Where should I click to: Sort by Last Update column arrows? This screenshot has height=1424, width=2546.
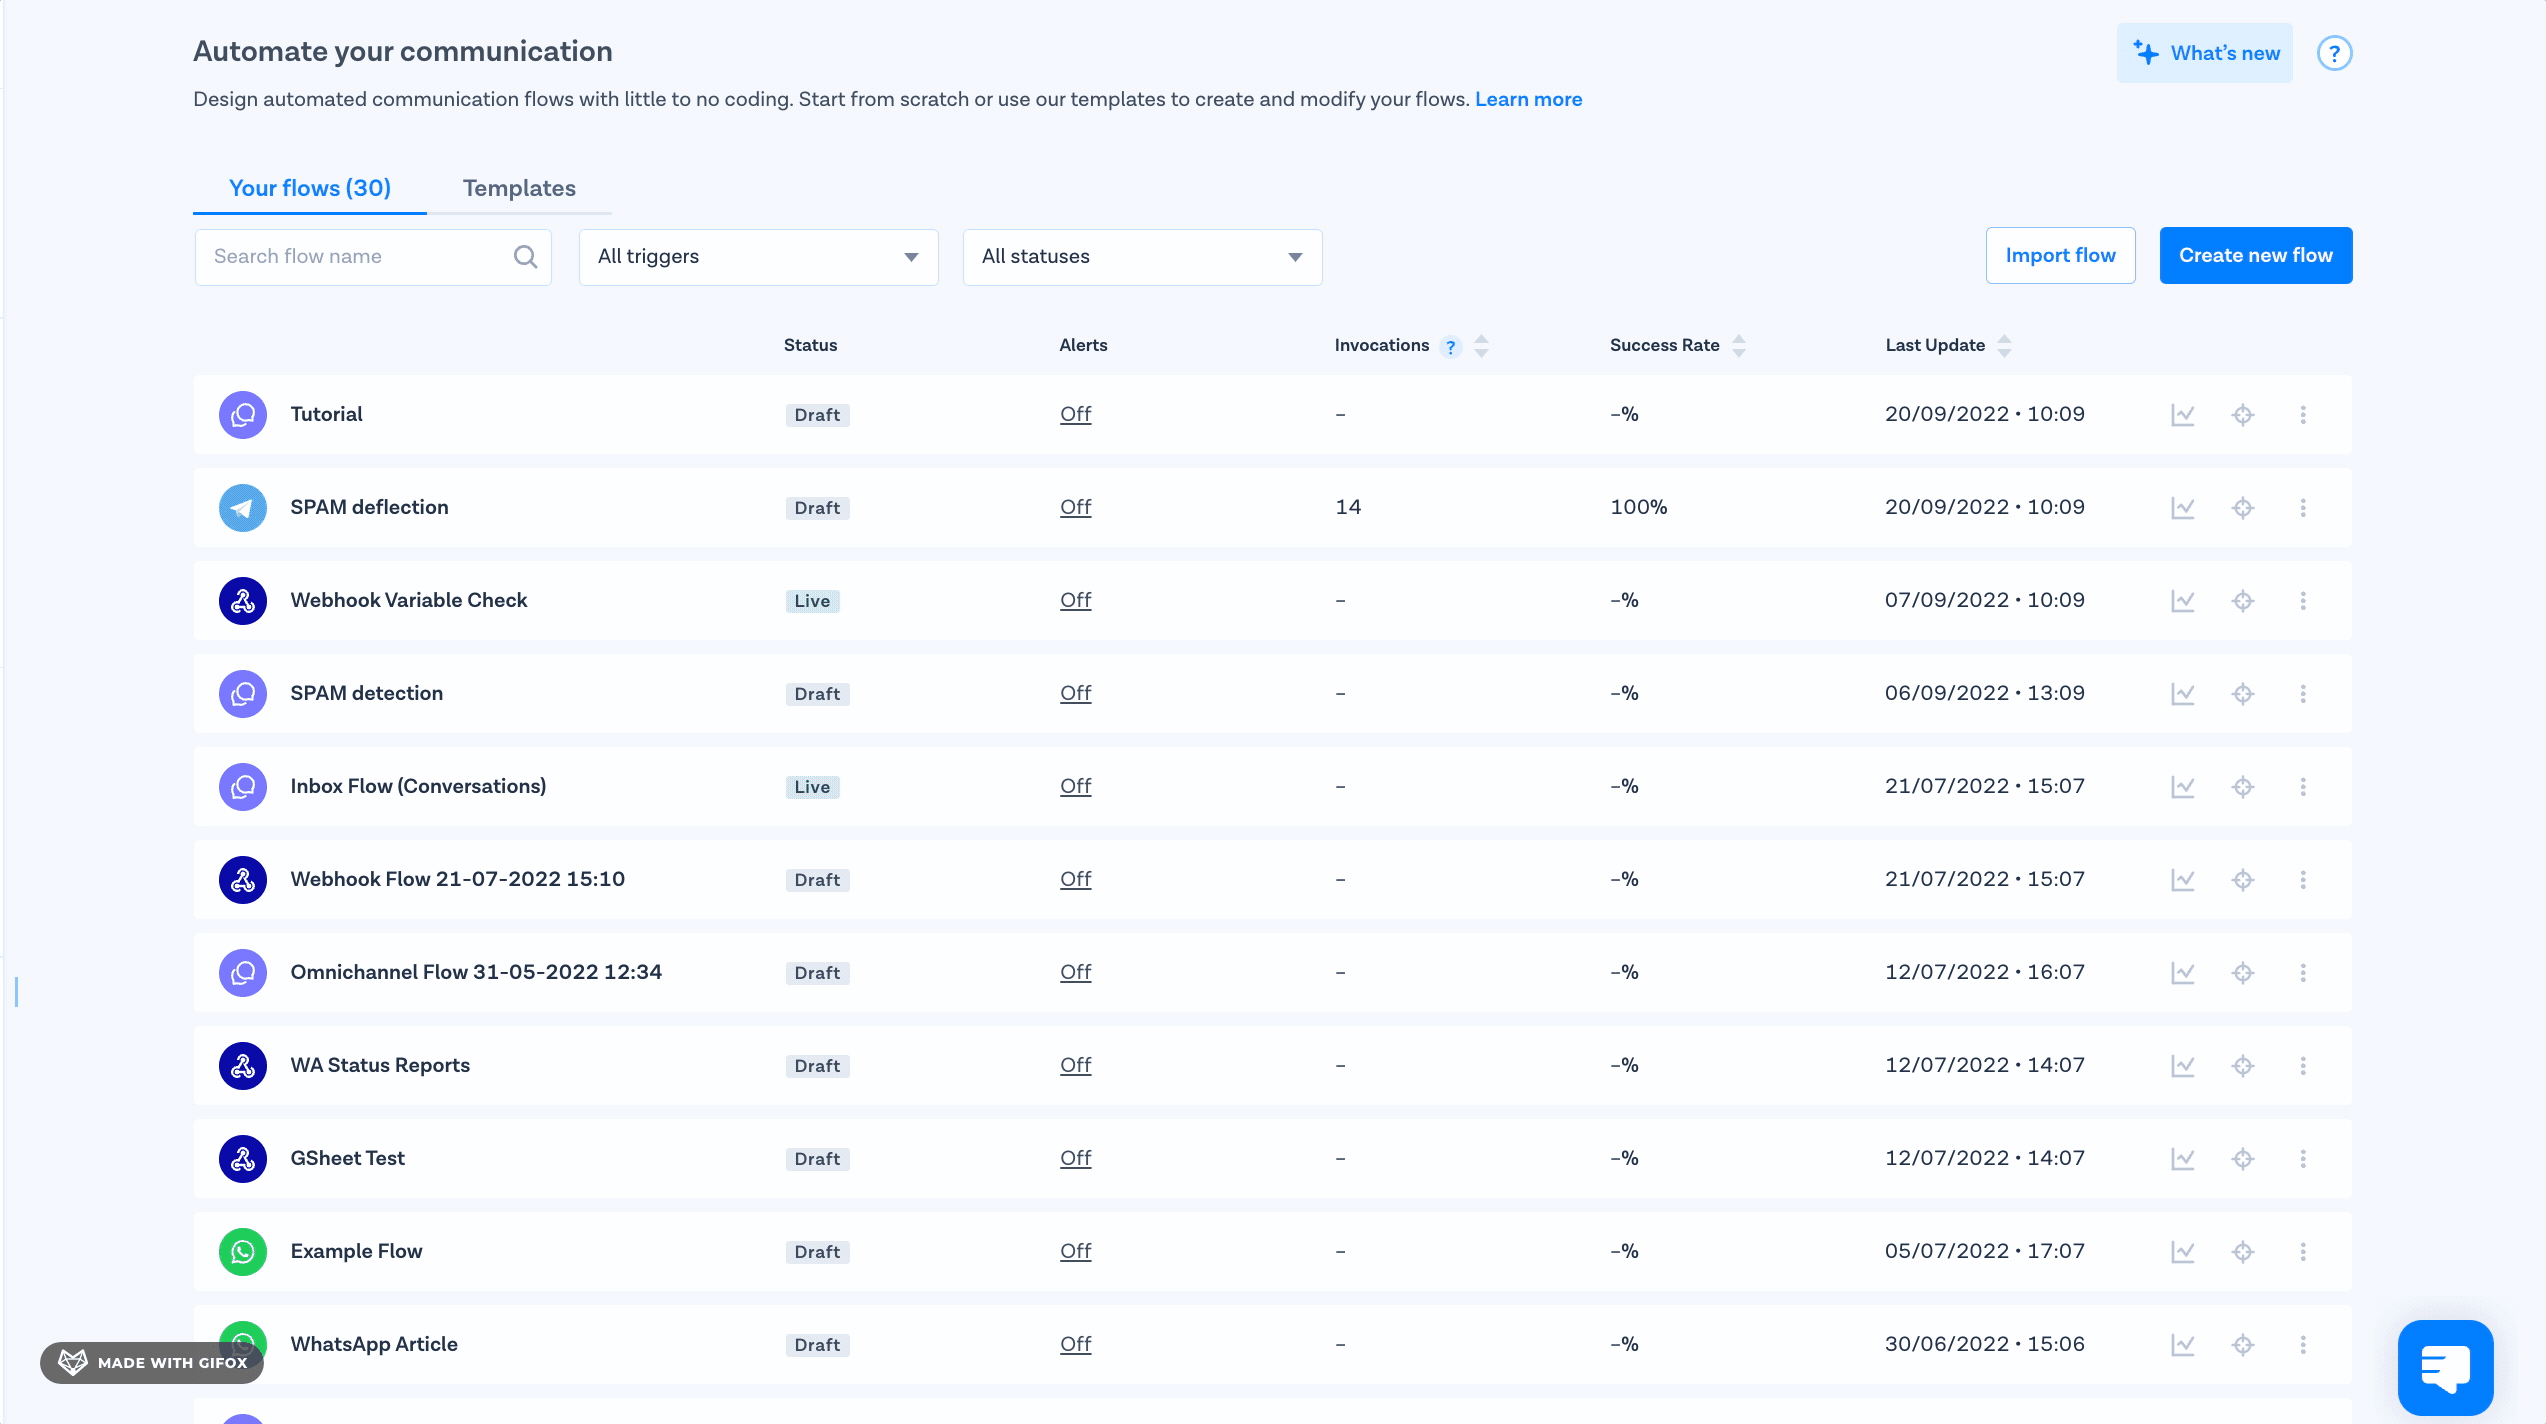click(2004, 345)
